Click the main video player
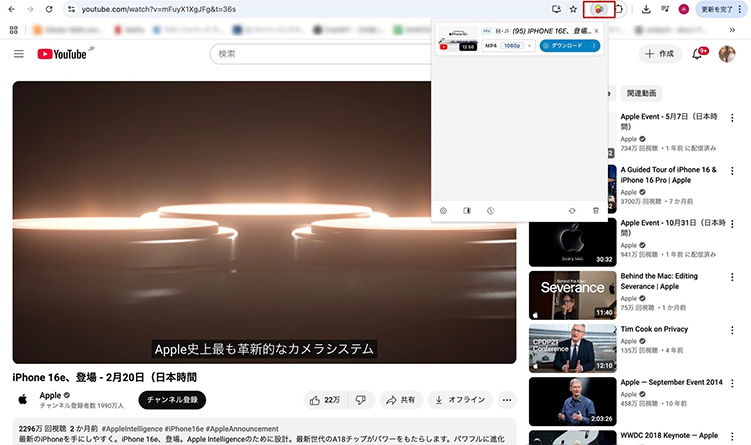The image size is (751, 445). [264, 222]
